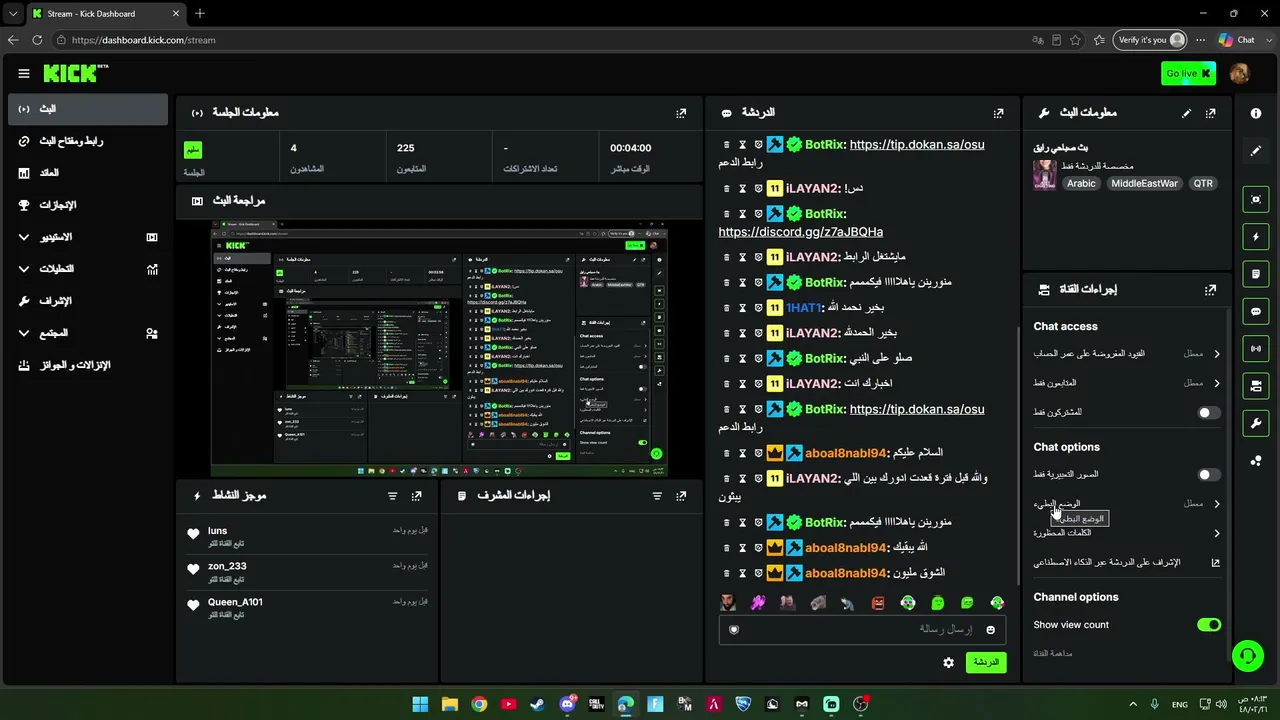Screen dimensions: 1280x720
Task: Open filter menu in إجراءات المشرف panel
Action: tap(657, 496)
